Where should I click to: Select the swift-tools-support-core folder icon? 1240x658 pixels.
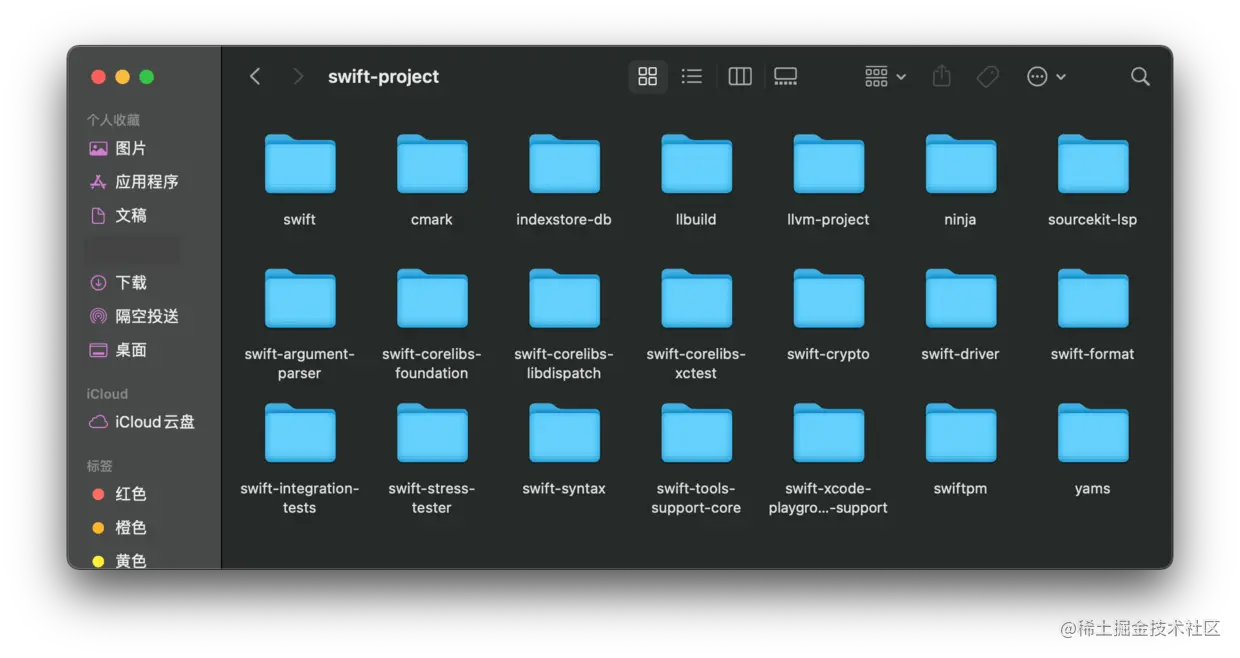point(696,433)
